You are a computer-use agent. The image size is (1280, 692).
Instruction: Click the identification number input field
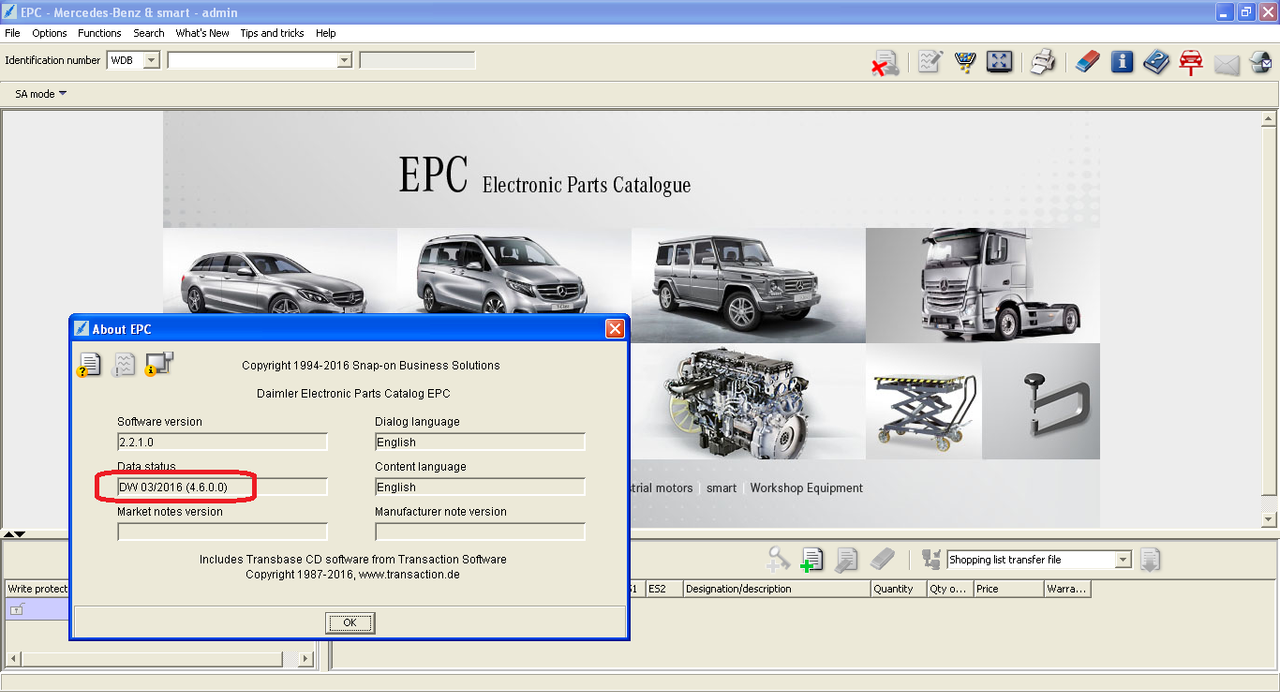click(252, 60)
